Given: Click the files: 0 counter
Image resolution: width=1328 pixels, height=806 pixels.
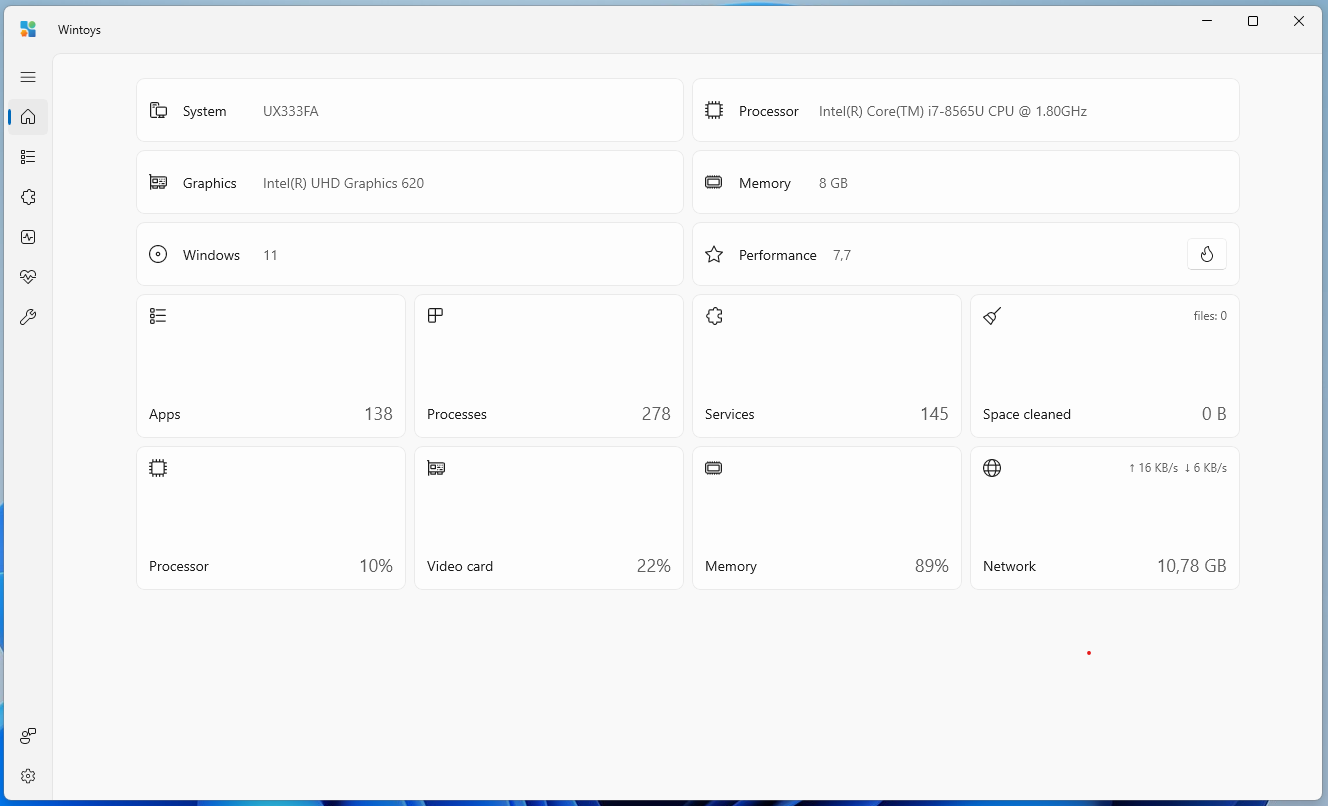Looking at the screenshot, I should coord(1210,316).
